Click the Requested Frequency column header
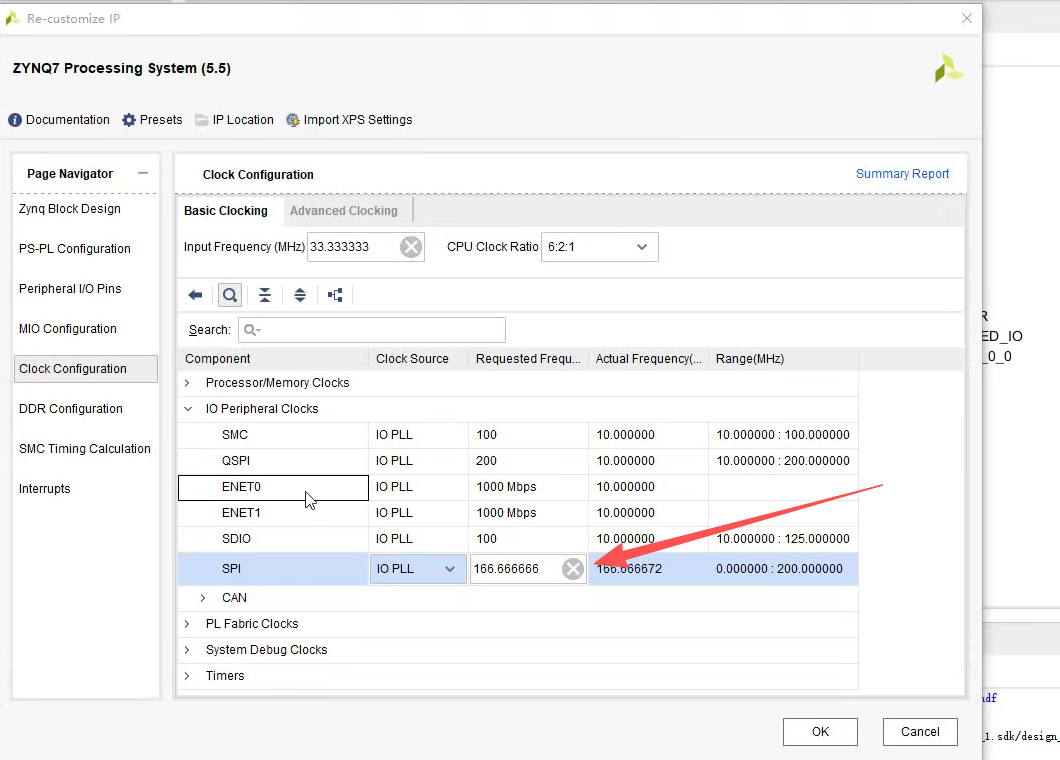Viewport: 1060px width, 760px height. tap(528, 358)
